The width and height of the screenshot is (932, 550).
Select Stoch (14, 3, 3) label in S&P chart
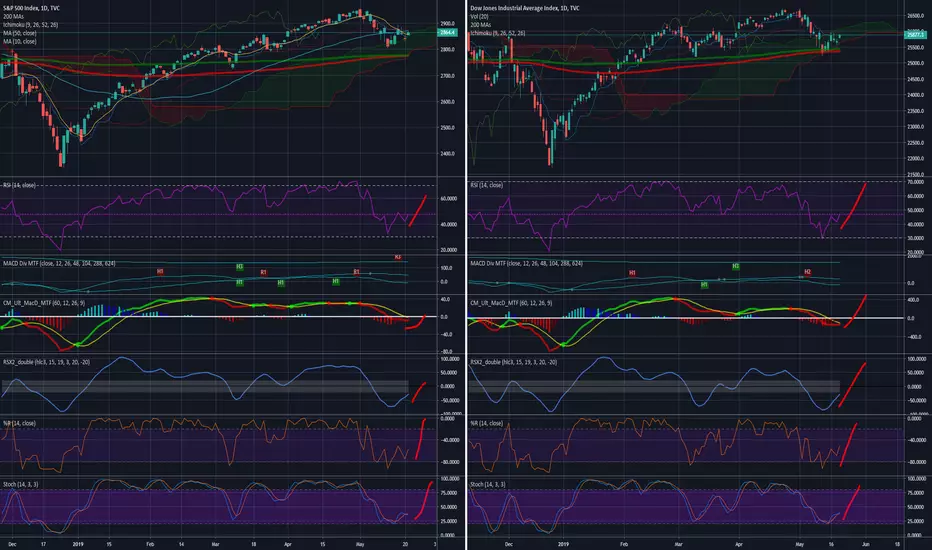21,485
